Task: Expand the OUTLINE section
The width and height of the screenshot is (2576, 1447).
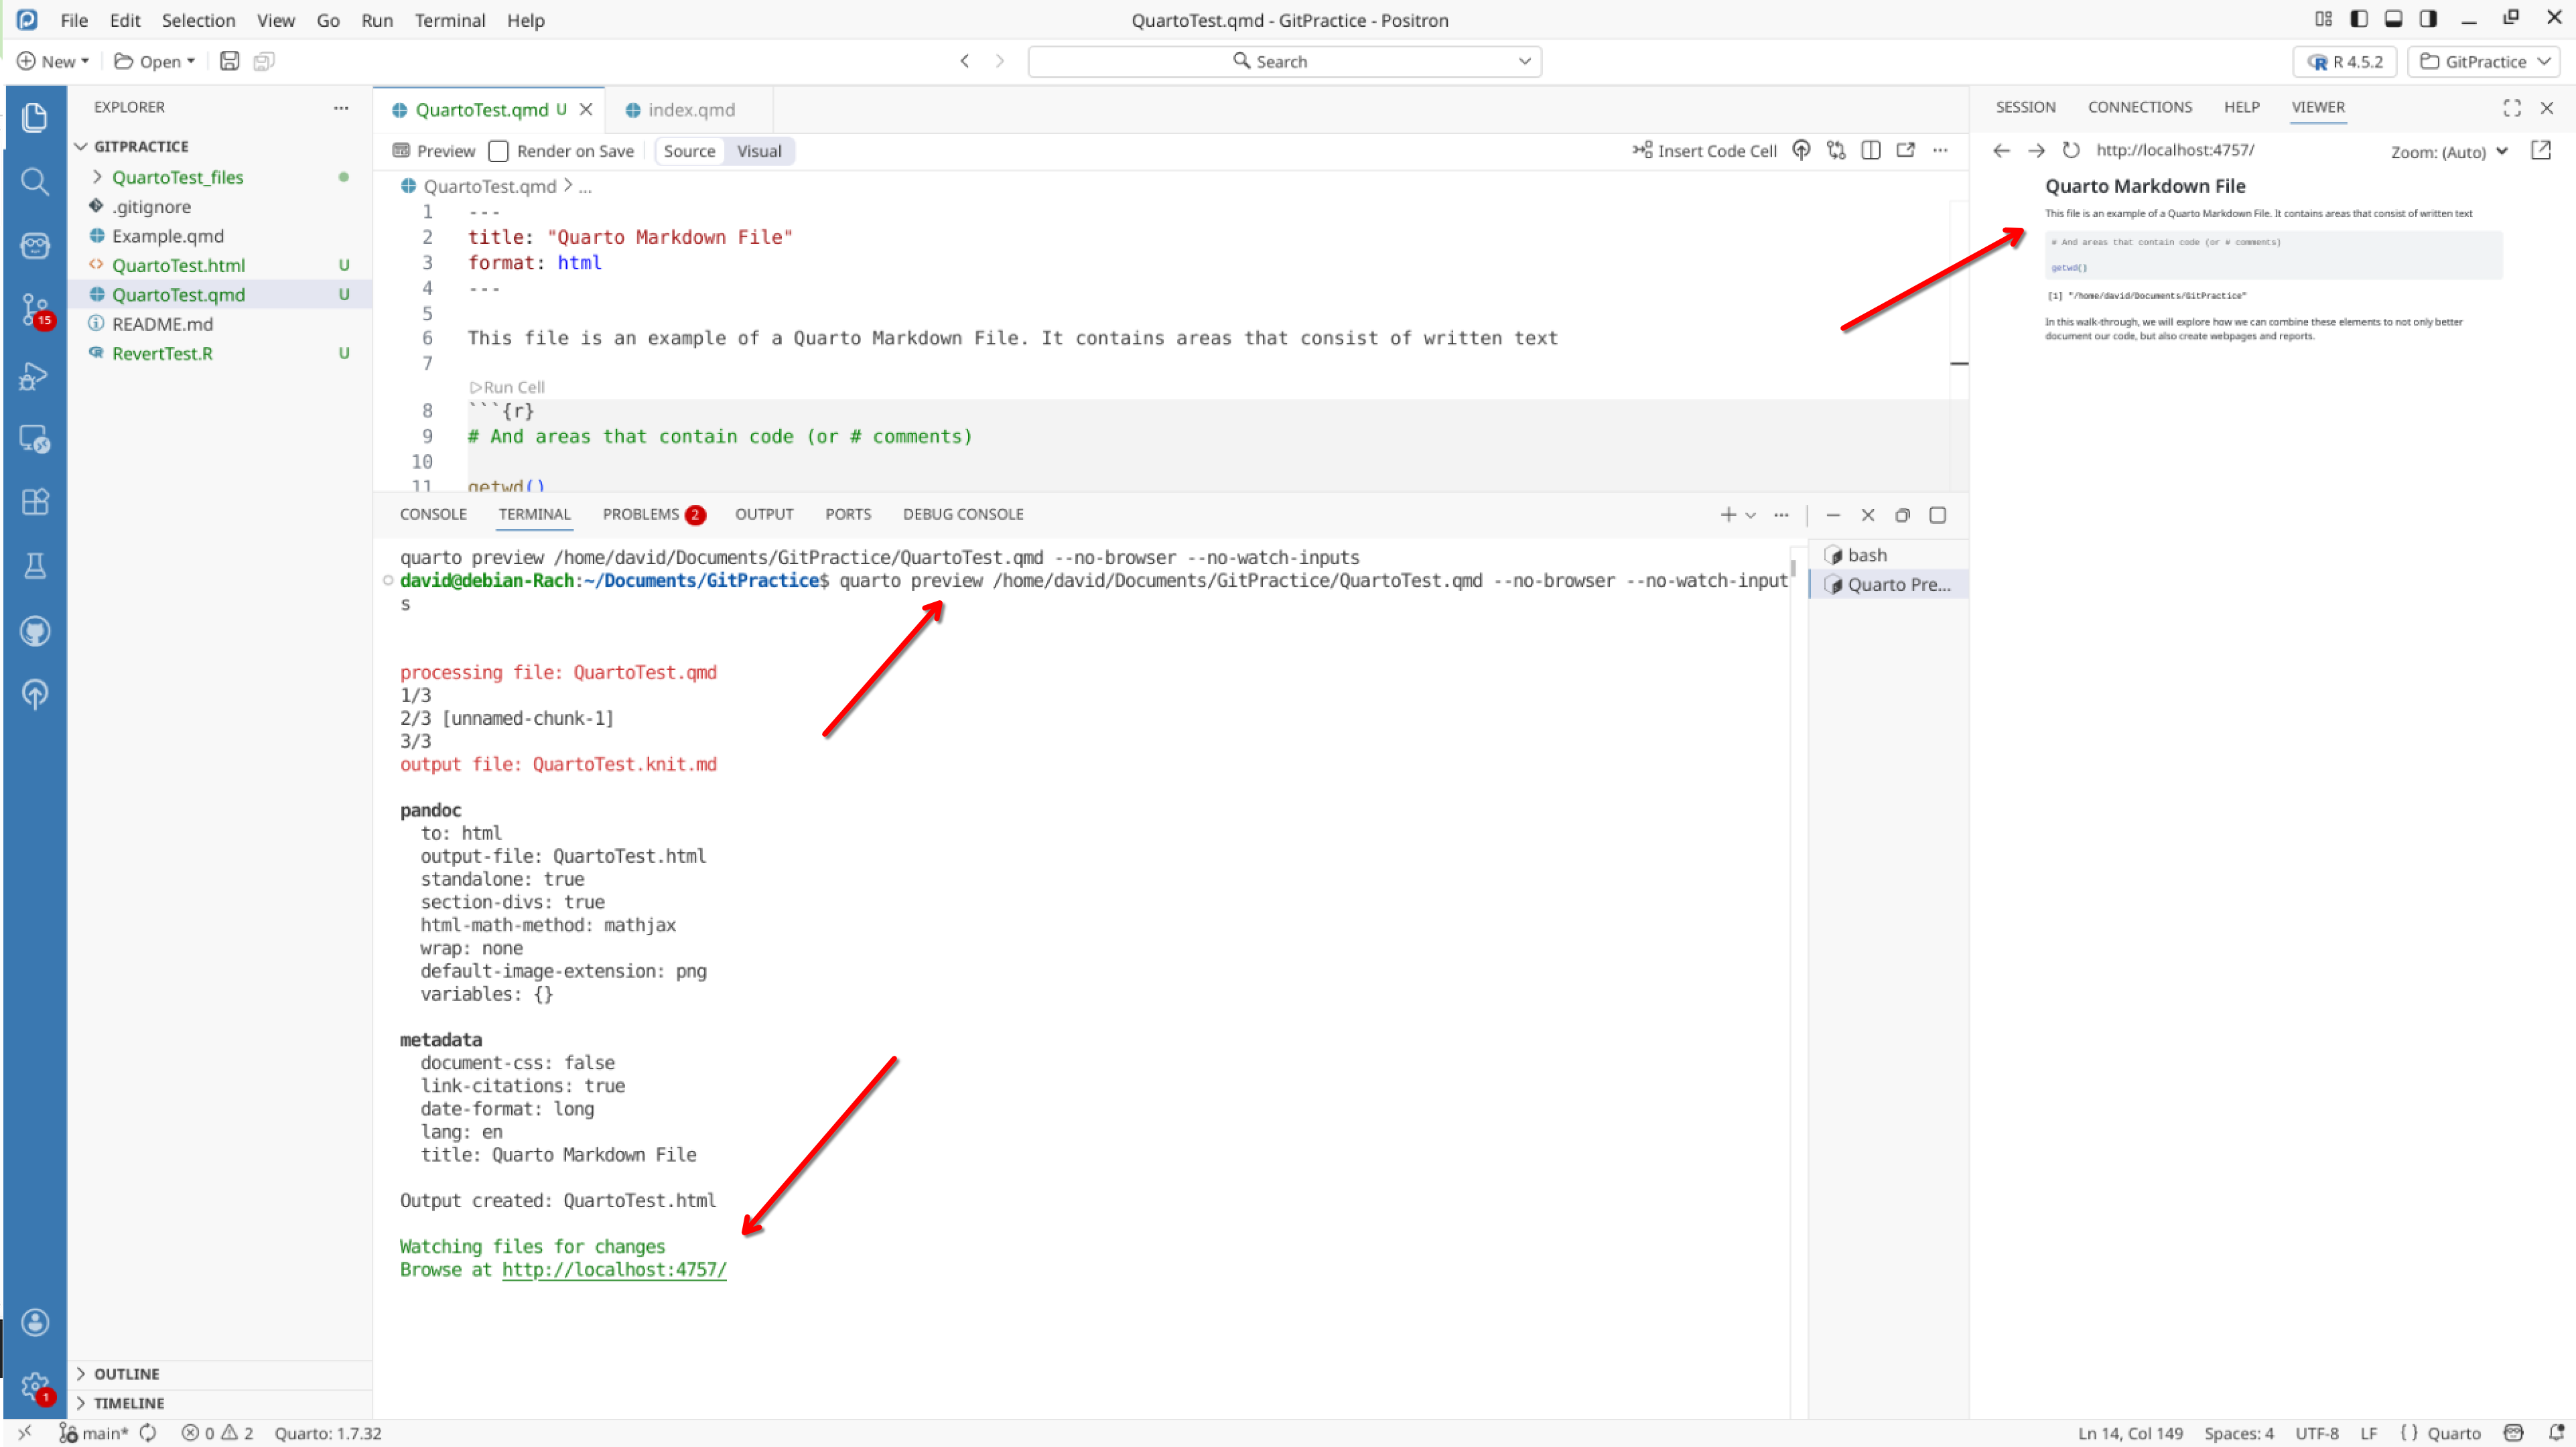Action: click(x=126, y=1373)
